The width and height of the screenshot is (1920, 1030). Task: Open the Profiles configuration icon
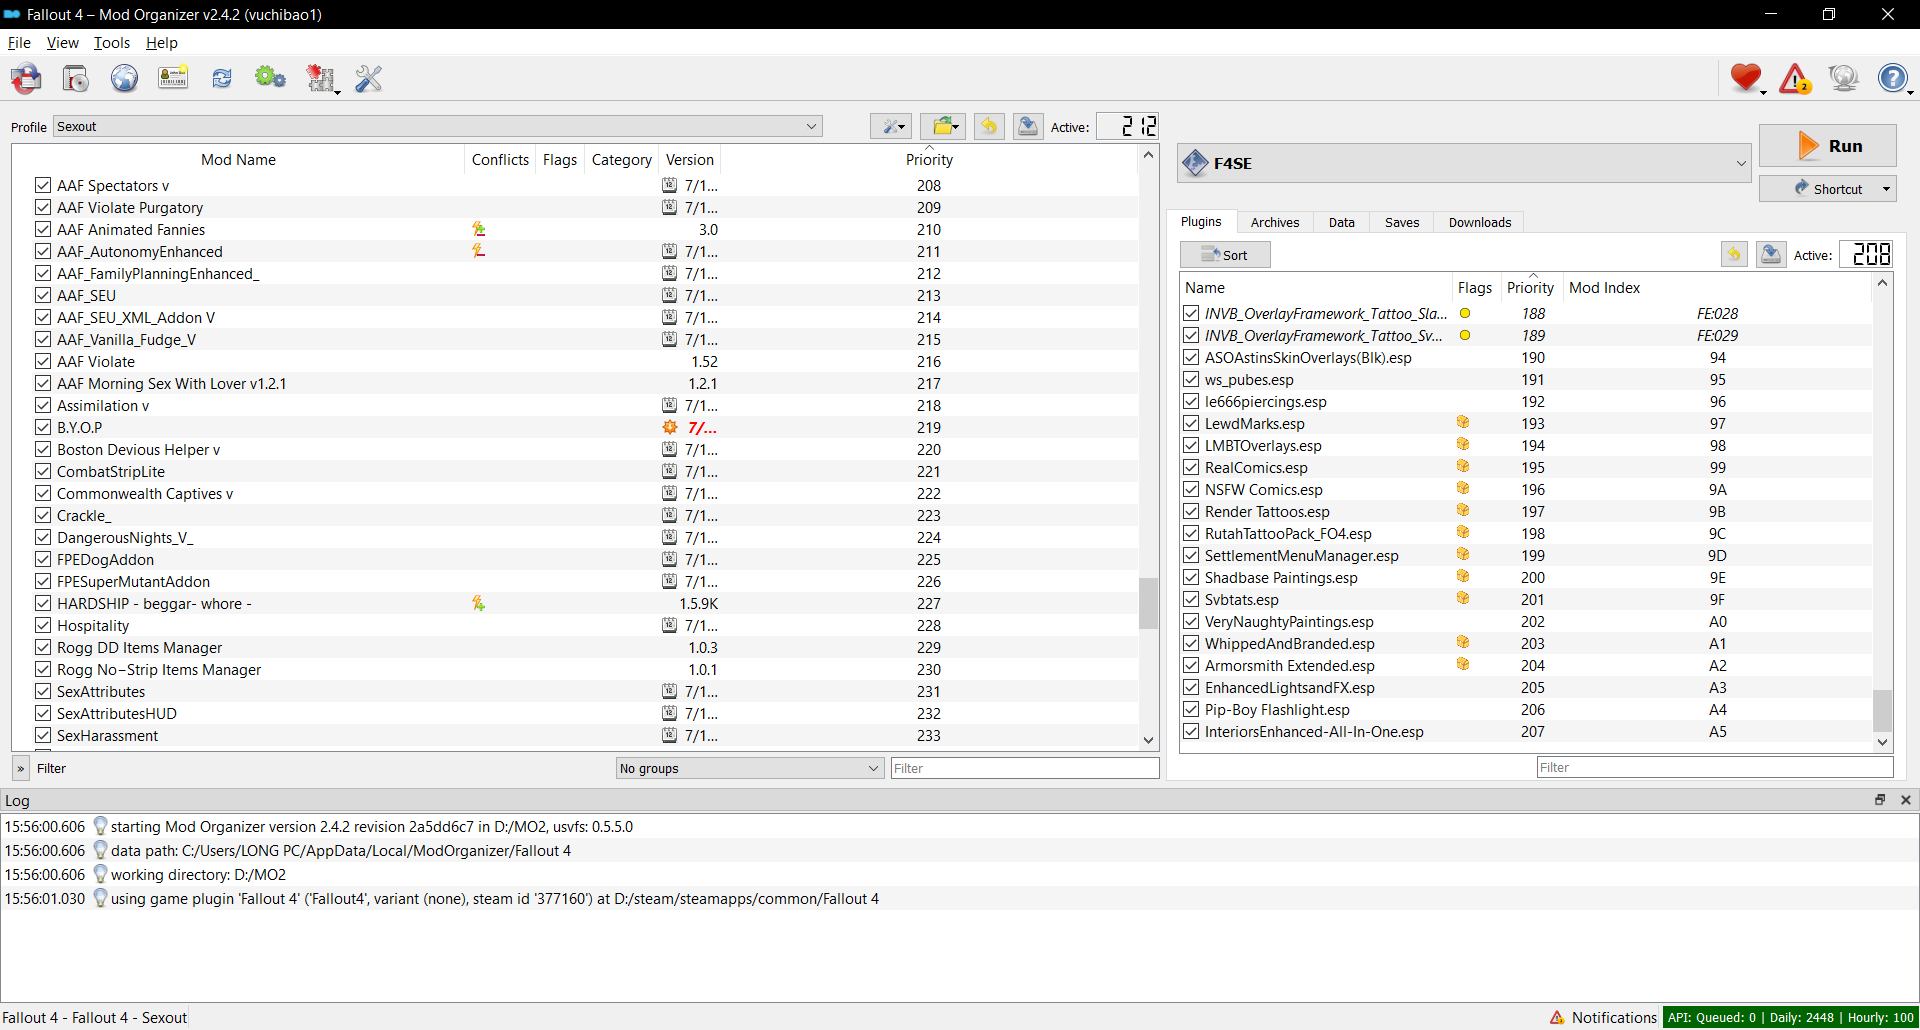coord(173,78)
